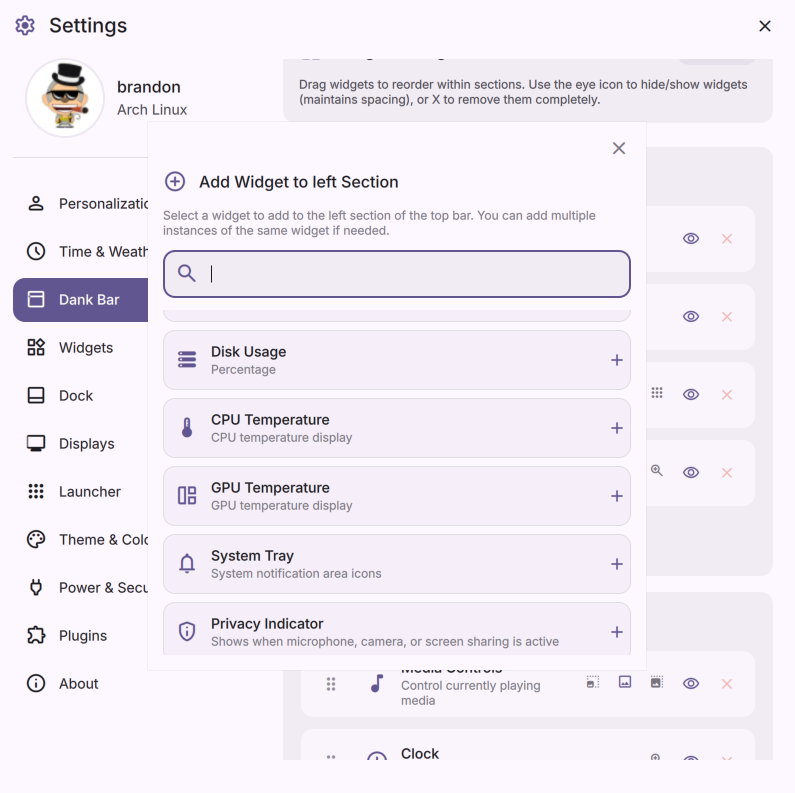
Task: Click the Media Controls music note icon
Action: coord(377,683)
